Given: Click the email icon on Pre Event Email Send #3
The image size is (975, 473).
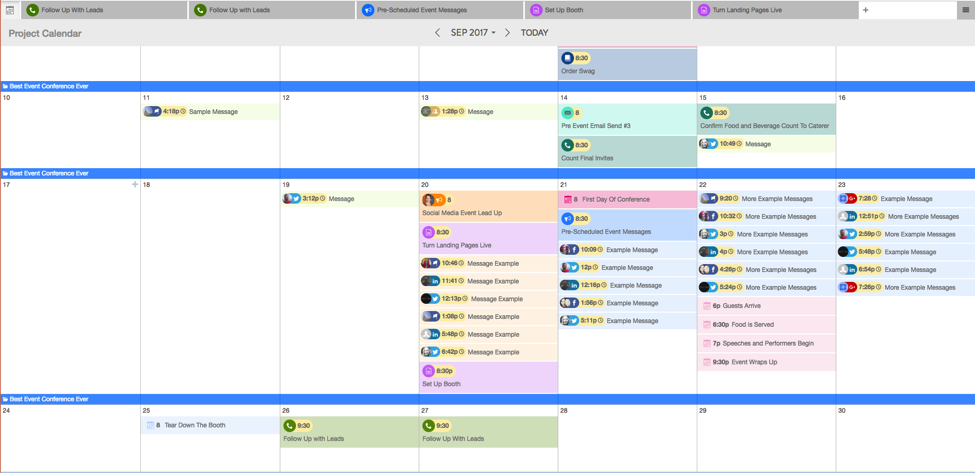Looking at the screenshot, I should (x=567, y=113).
